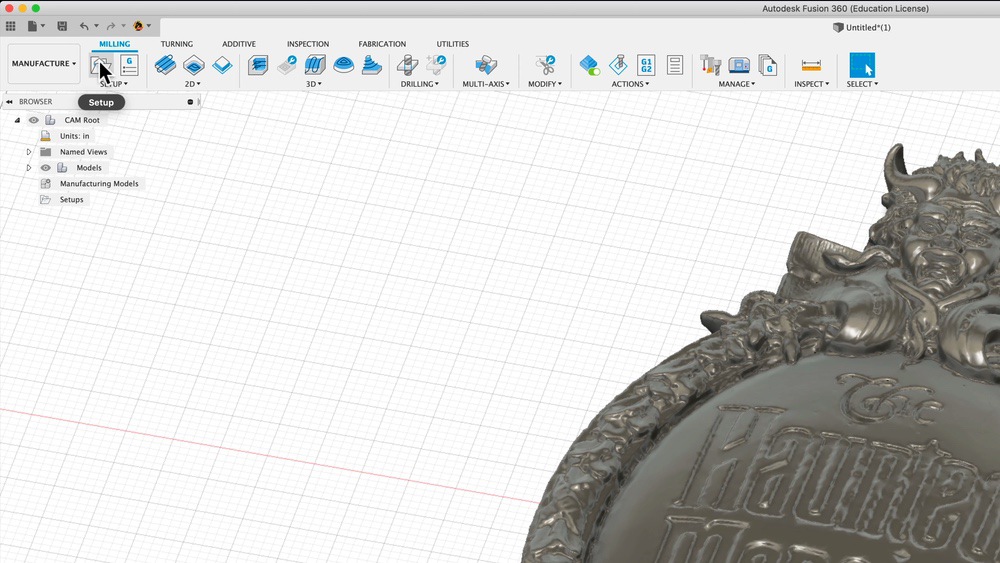Select the Hole Recognition tool
The width and height of the screenshot is (1000, 563).
(436, 65)
